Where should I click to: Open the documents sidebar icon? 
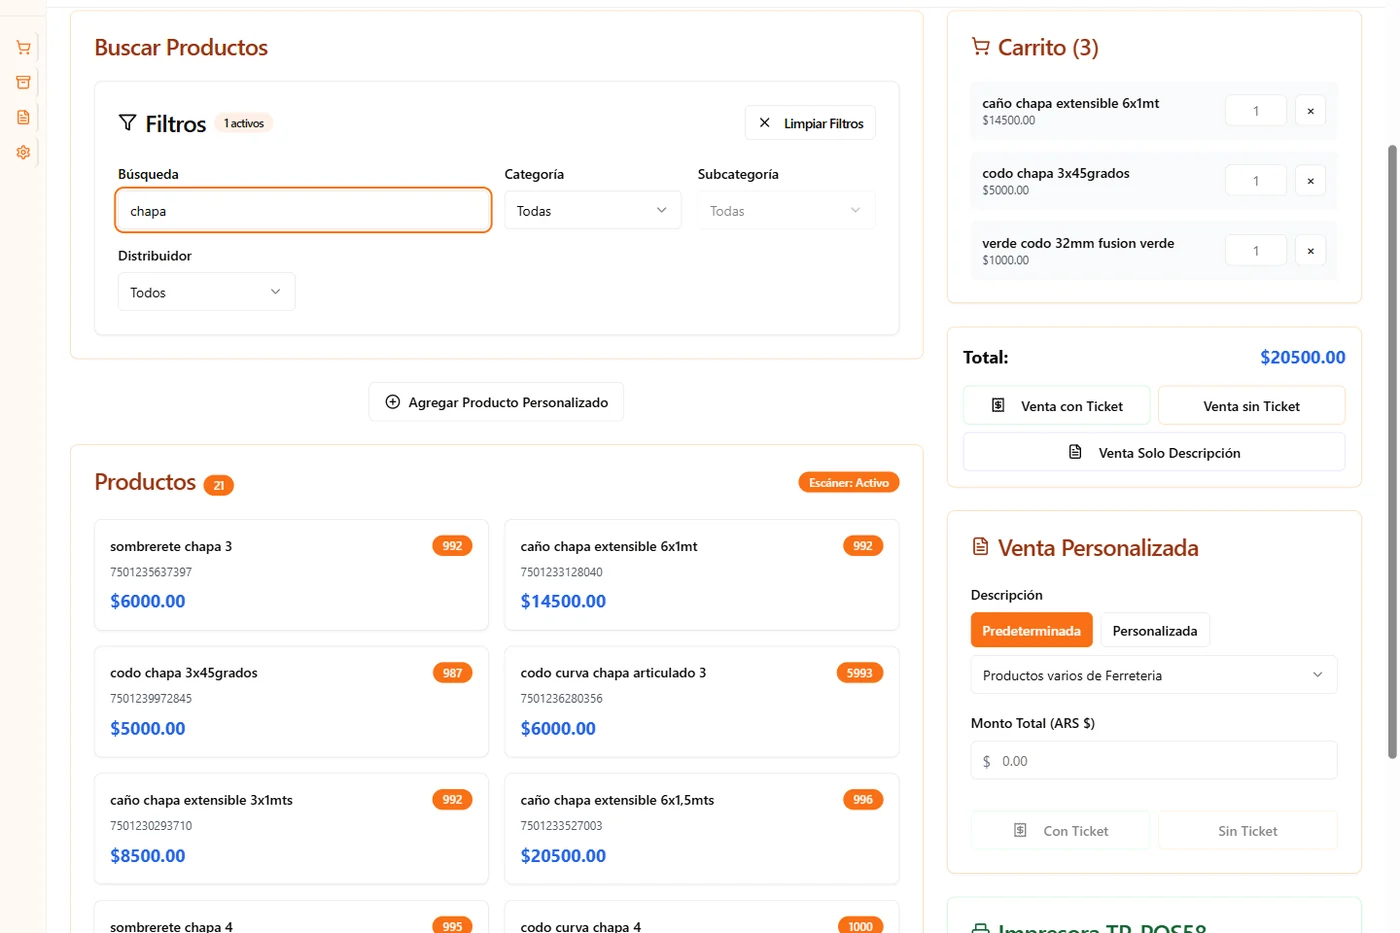23,117
